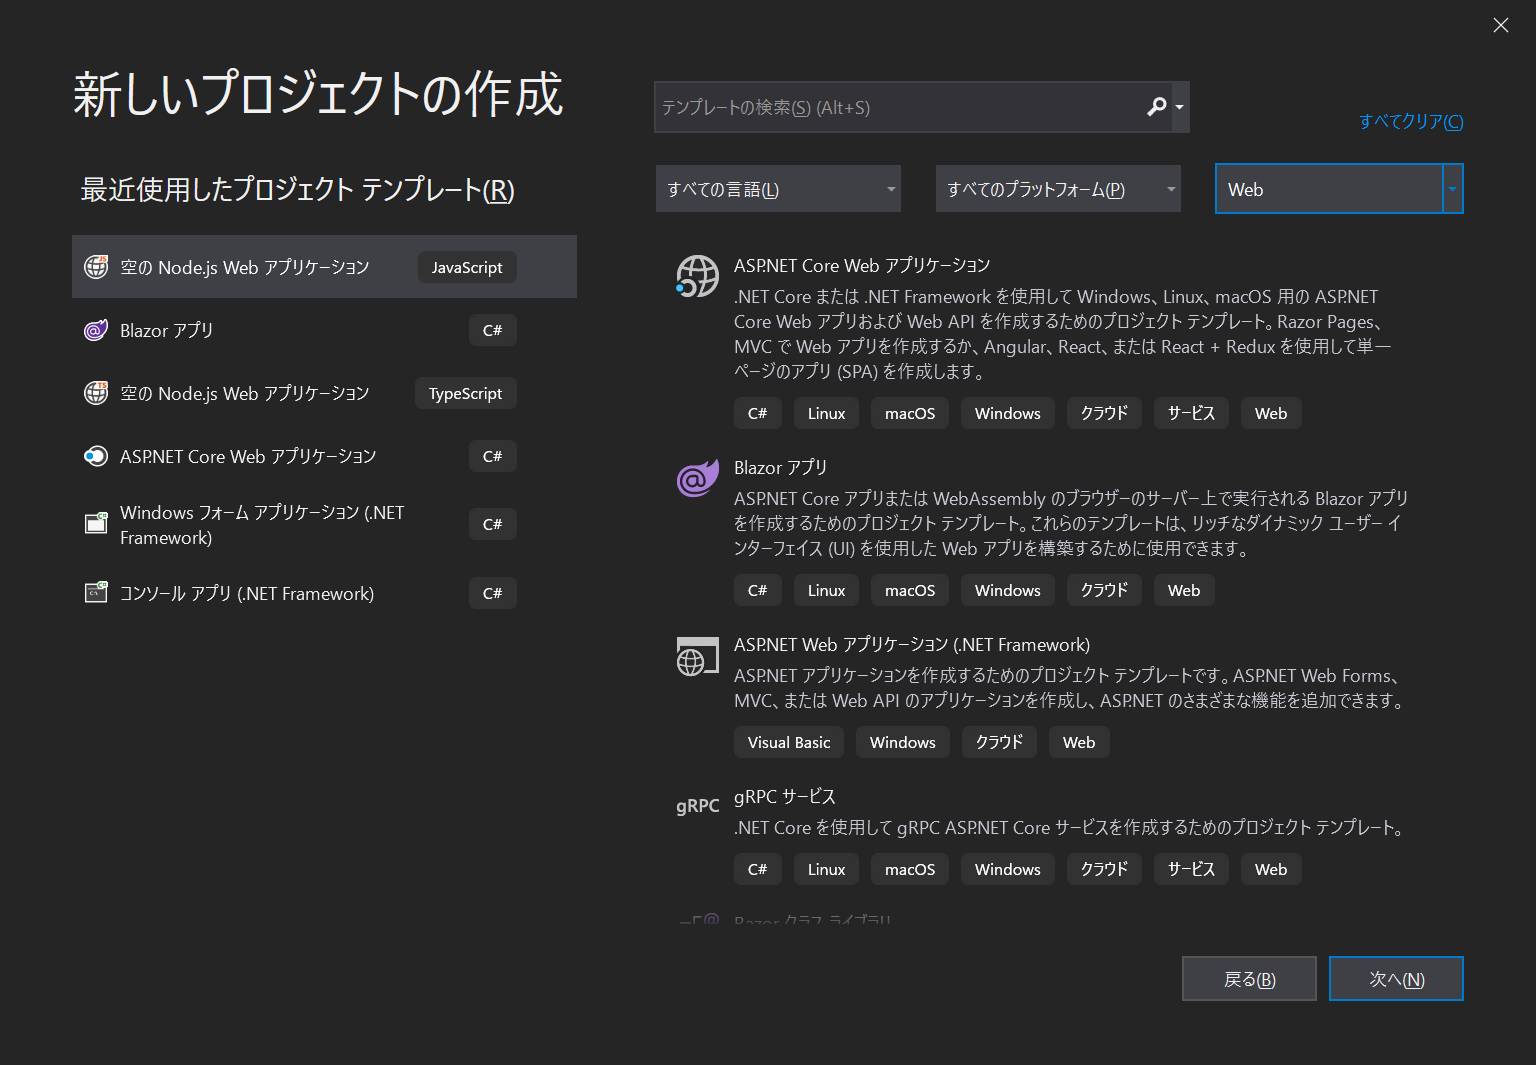The height and width of the screenshot is (1065, 1536).
Task: Click the Windows tag under Blazor アプリ template
Action: (1008, 590)
